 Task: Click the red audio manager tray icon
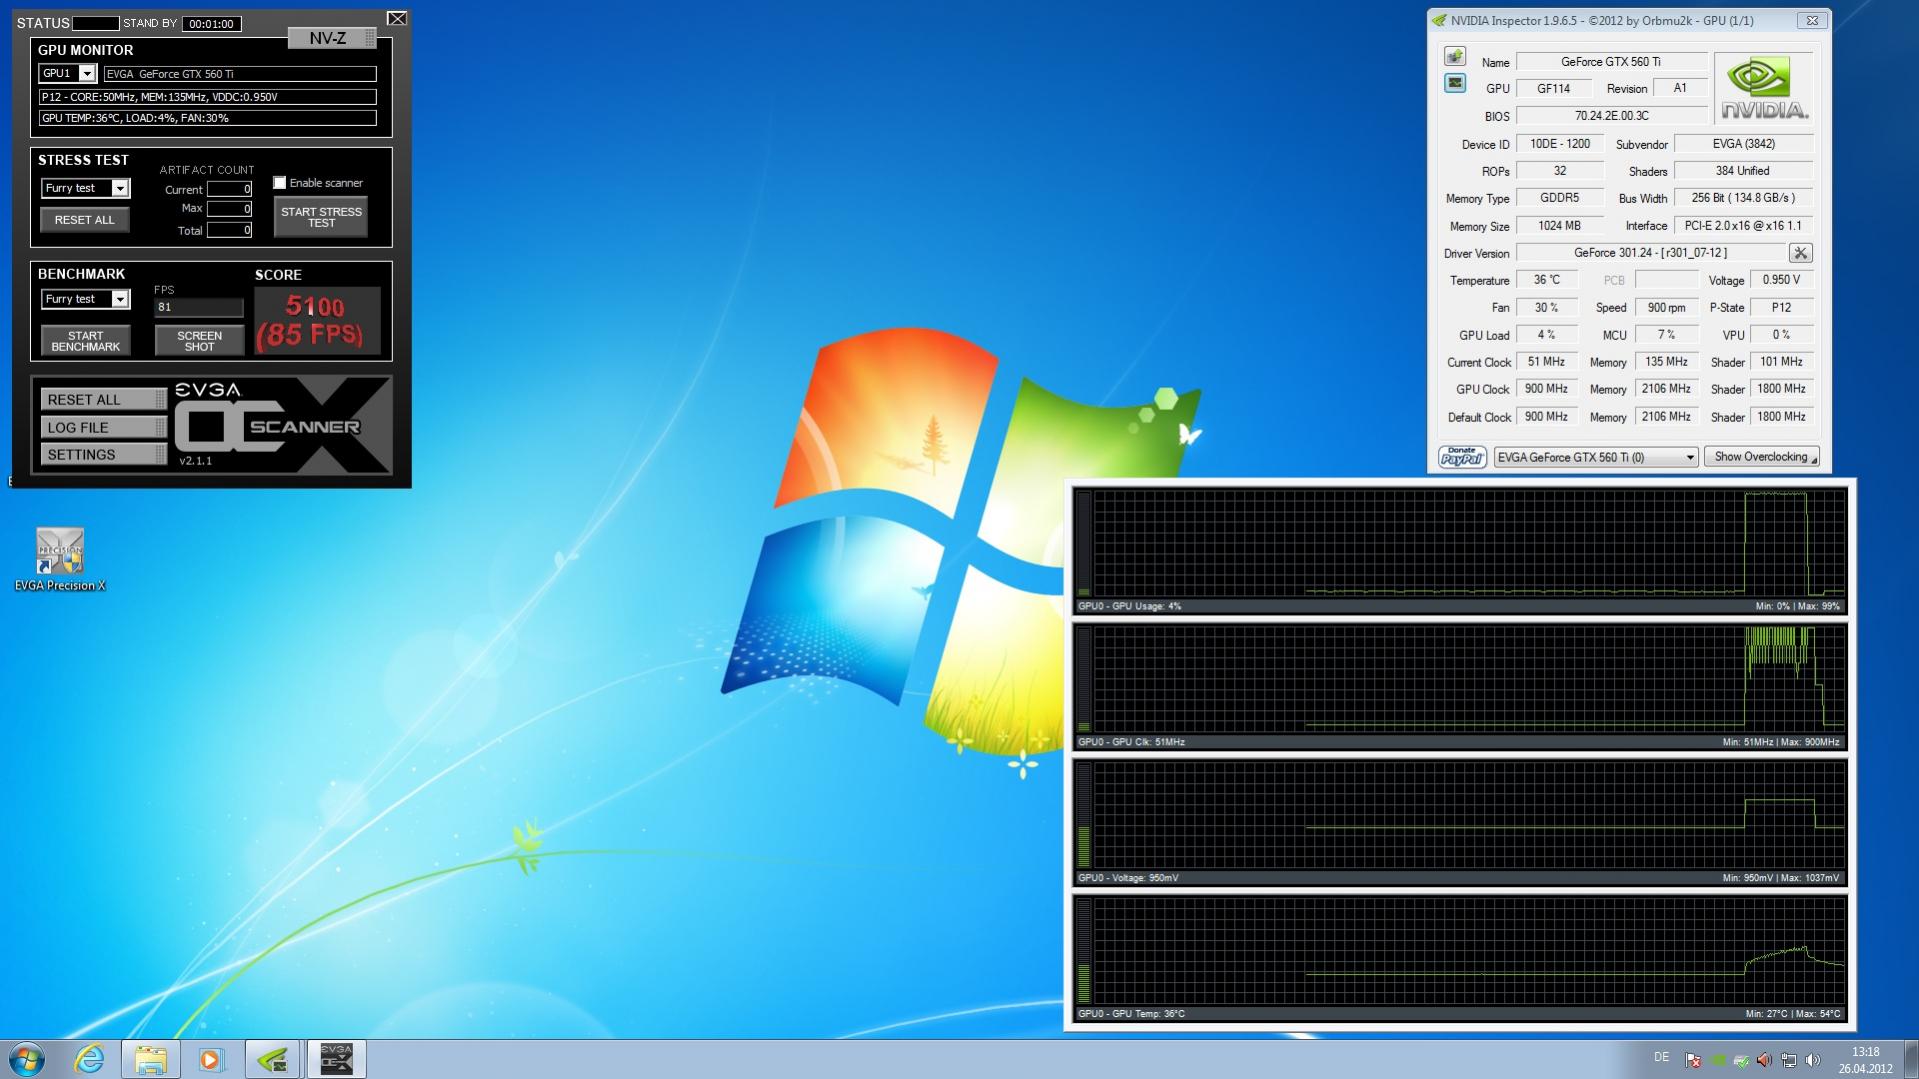[x=1765, y=1060]
